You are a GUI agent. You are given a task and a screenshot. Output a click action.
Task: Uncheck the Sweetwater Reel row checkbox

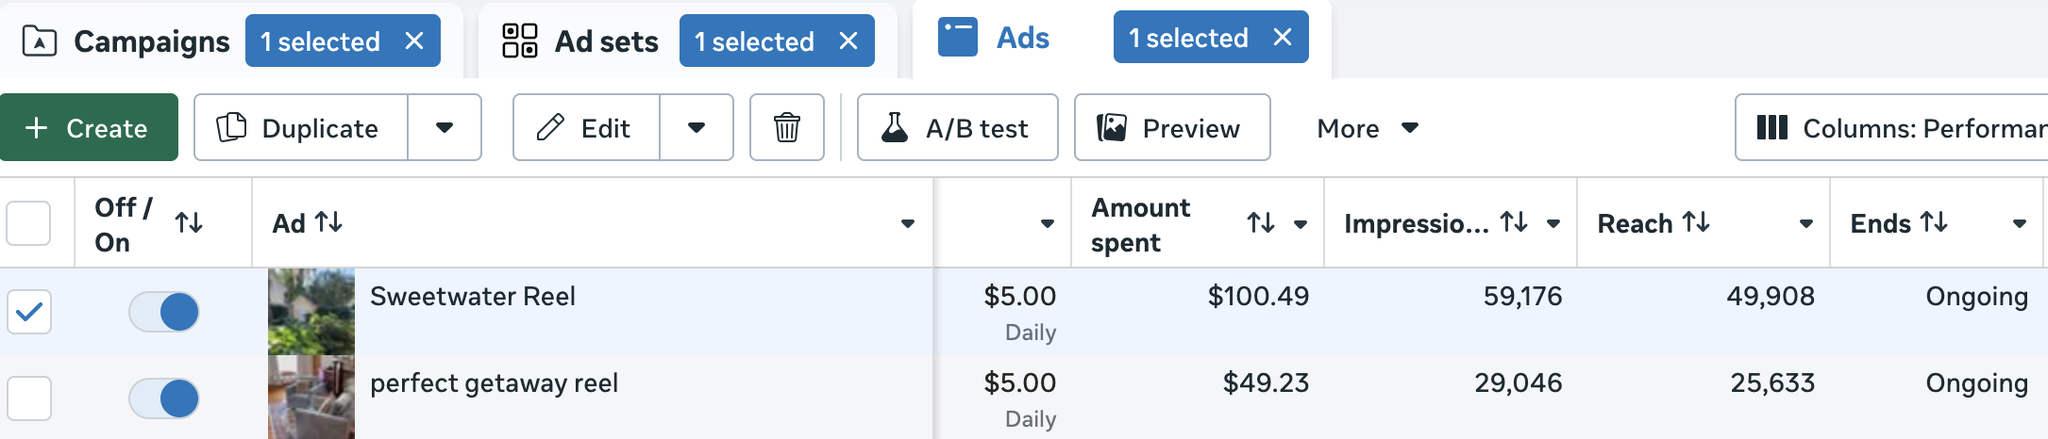29,311
